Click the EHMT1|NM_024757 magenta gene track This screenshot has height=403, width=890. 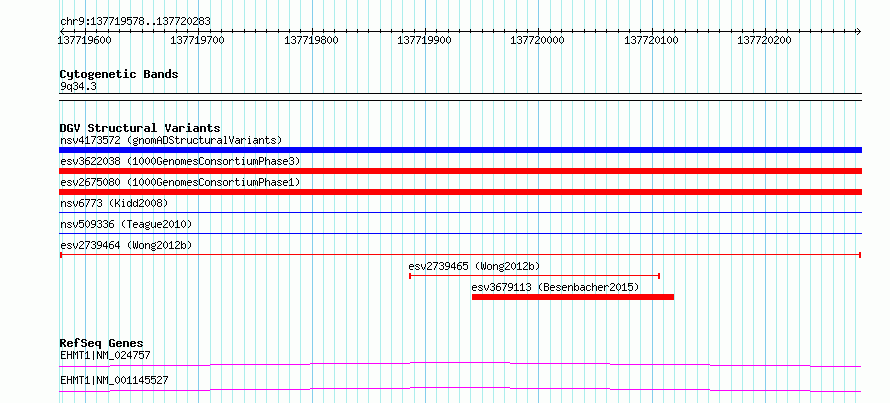(460, 364)
